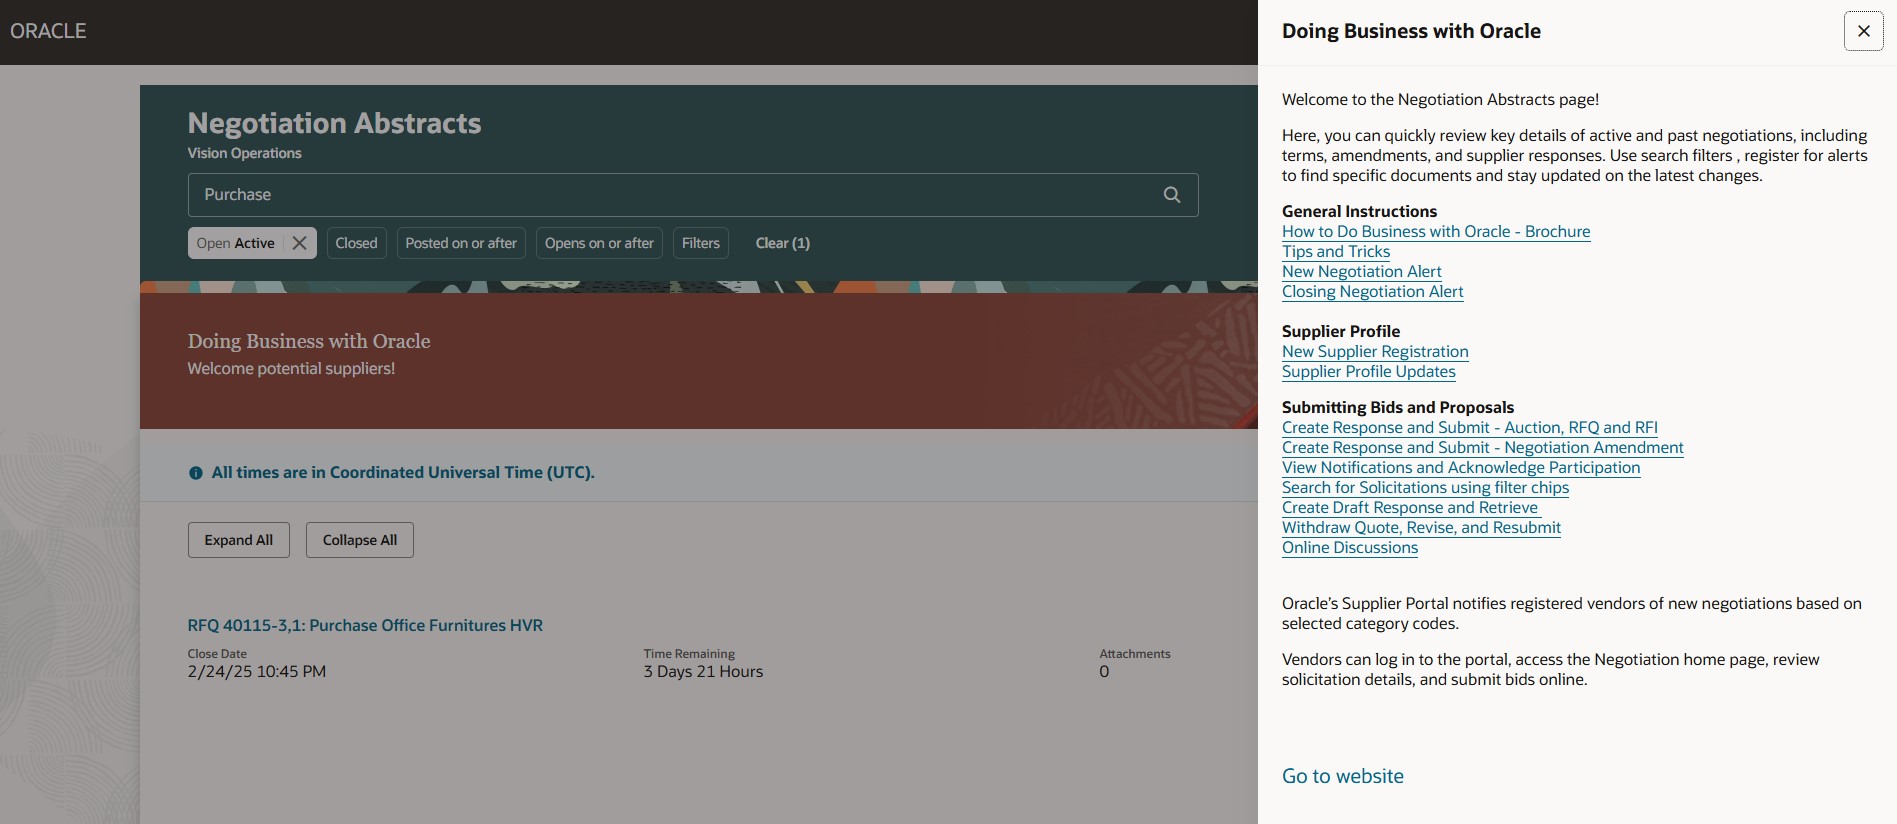1897x824 pixels.
Task: Open the Tips and Tricks link
Action: point(1336,251)
